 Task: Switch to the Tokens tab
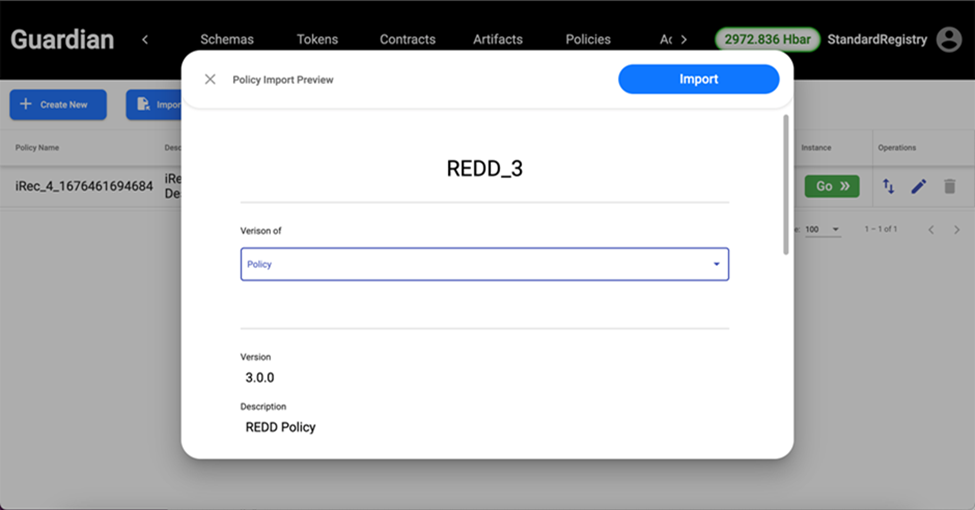pyautogui.click(x=317, y=40)
